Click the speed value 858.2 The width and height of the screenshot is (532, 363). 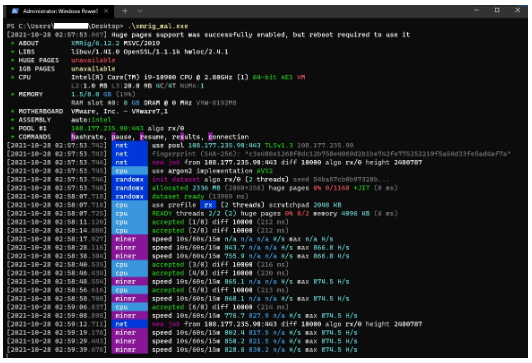[x=234, y=341]
